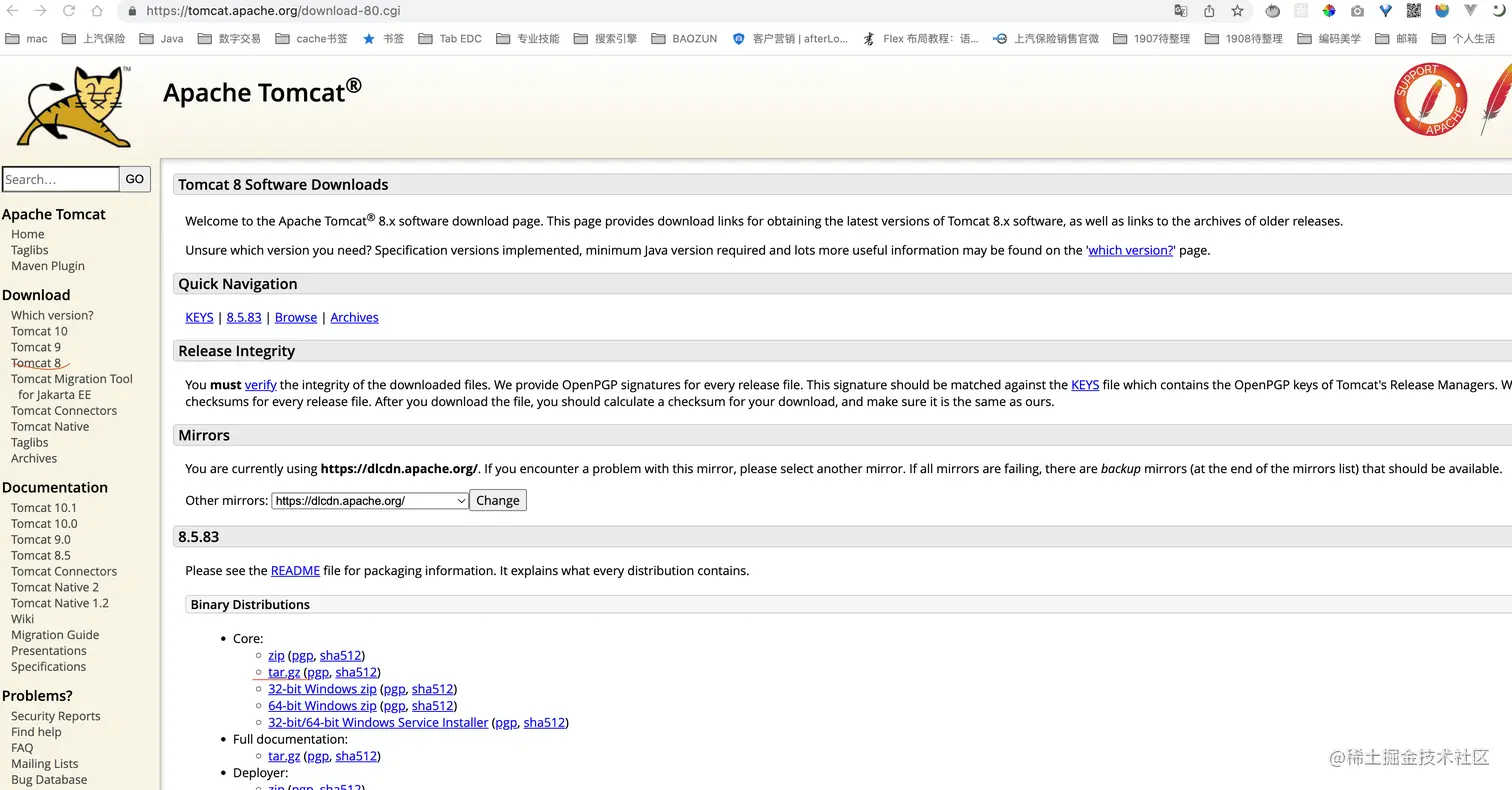The height and width of the screenshot is (790, 1512).
Task: Open the KEYS link in Quick Navigation
Action: coord(199,317)
